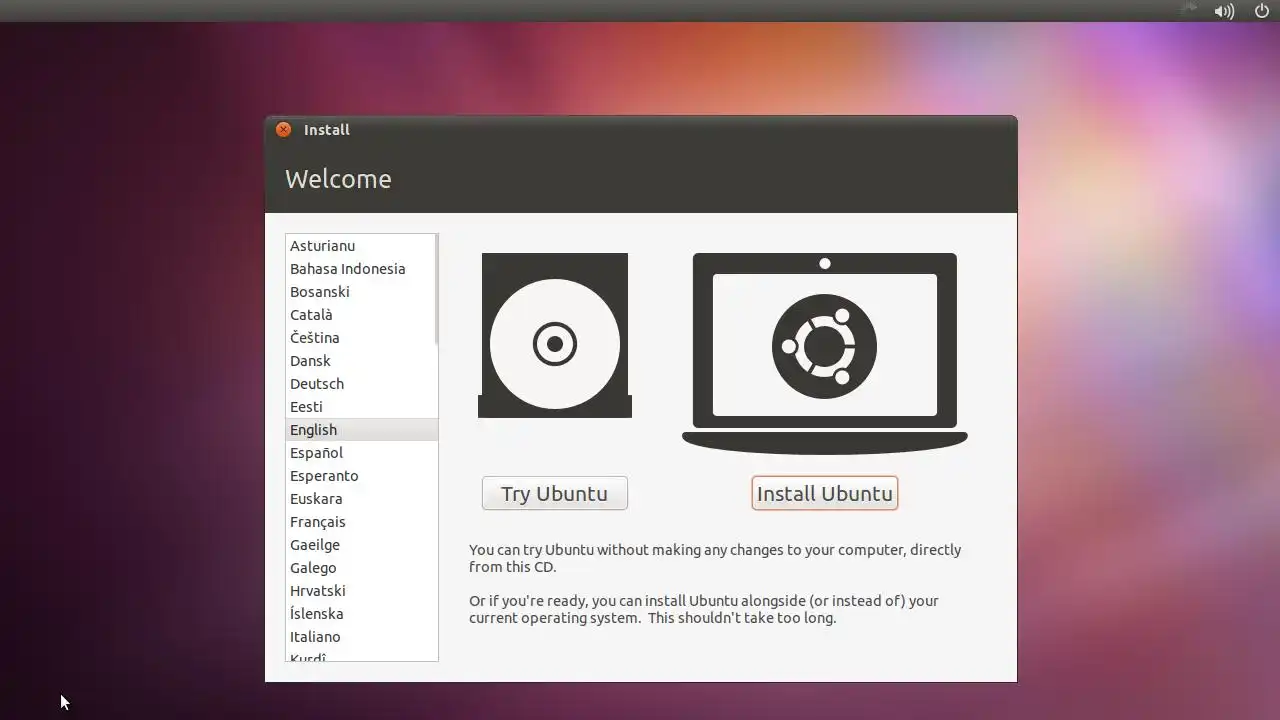Viewport: 1280px width, 720px height.
Task: Select Français language
Action: point(360,522)
